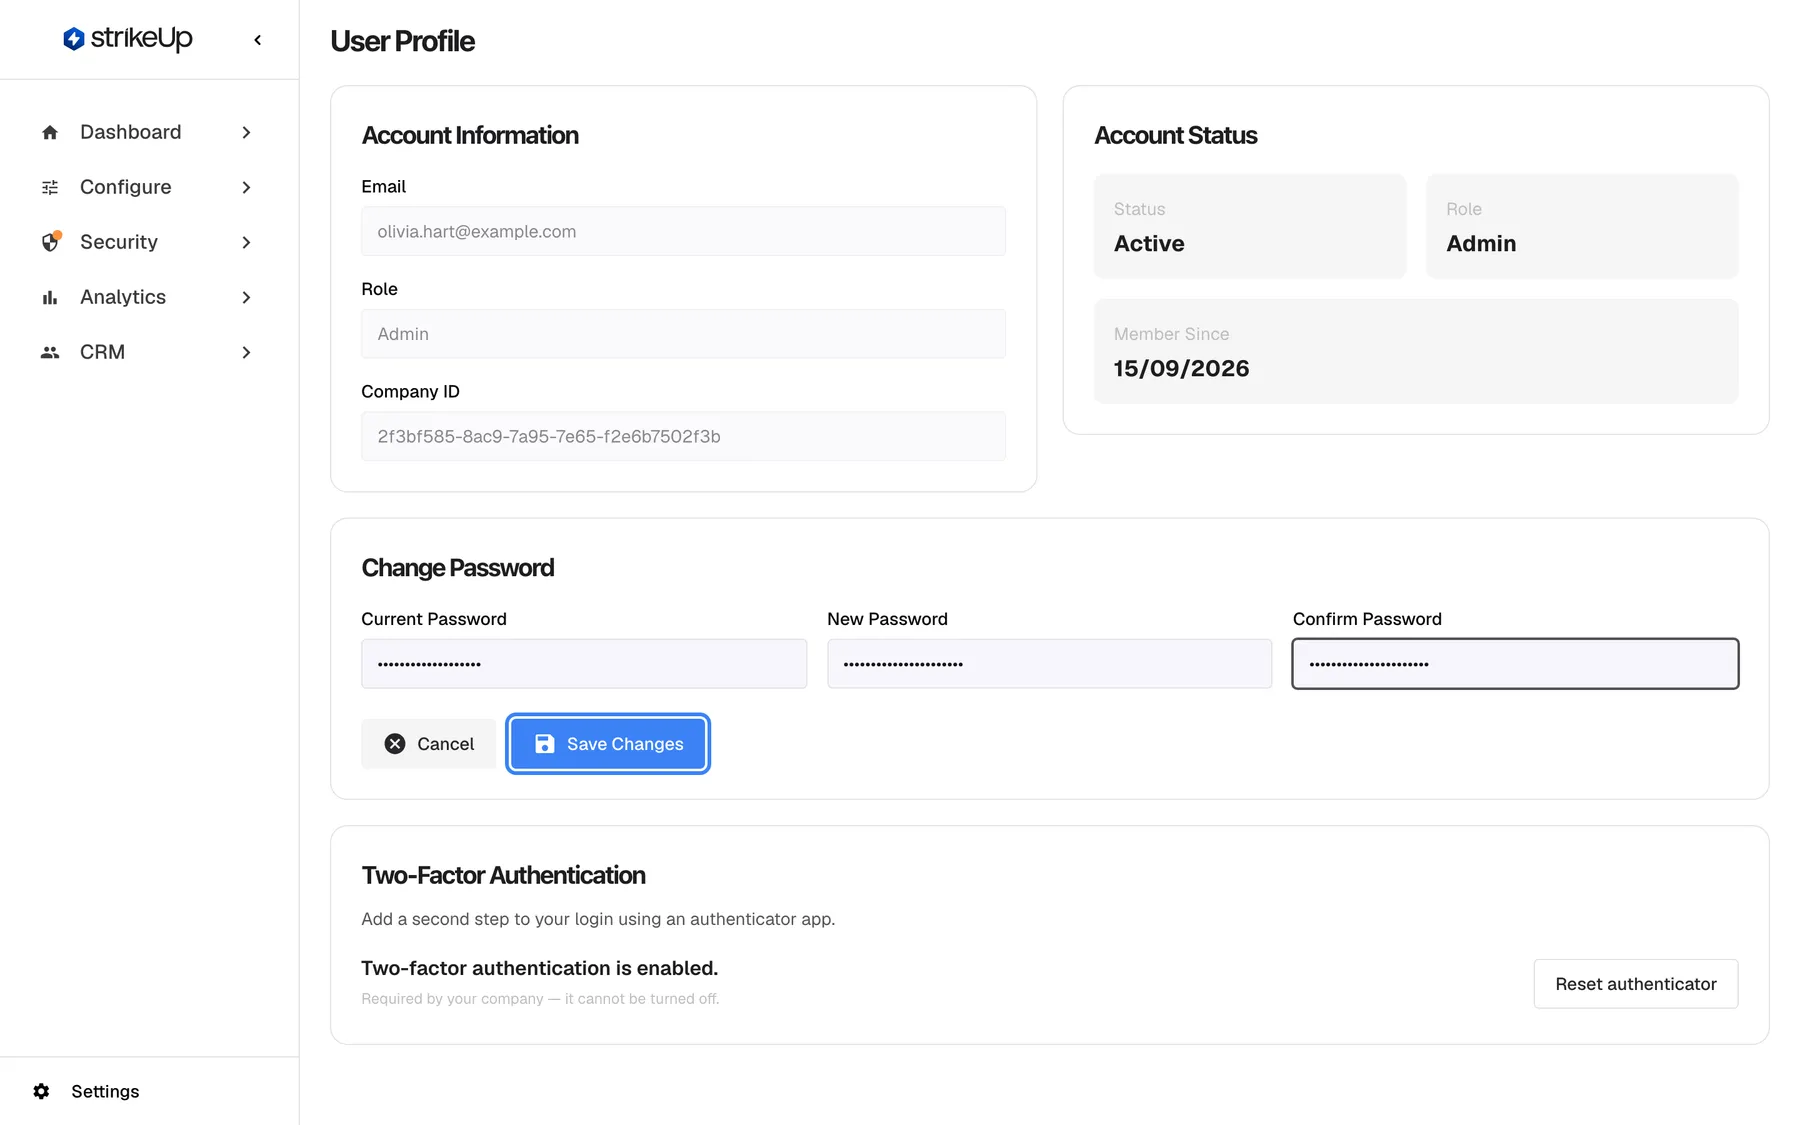The image size is (1800, 1125).
Task: Click the X icon on Cancel
Action: pos(395,744)
